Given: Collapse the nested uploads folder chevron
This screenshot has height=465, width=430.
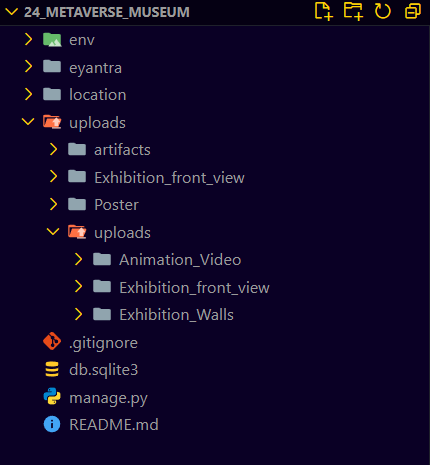Looking at the screenshot, I should tap(53, 232).
